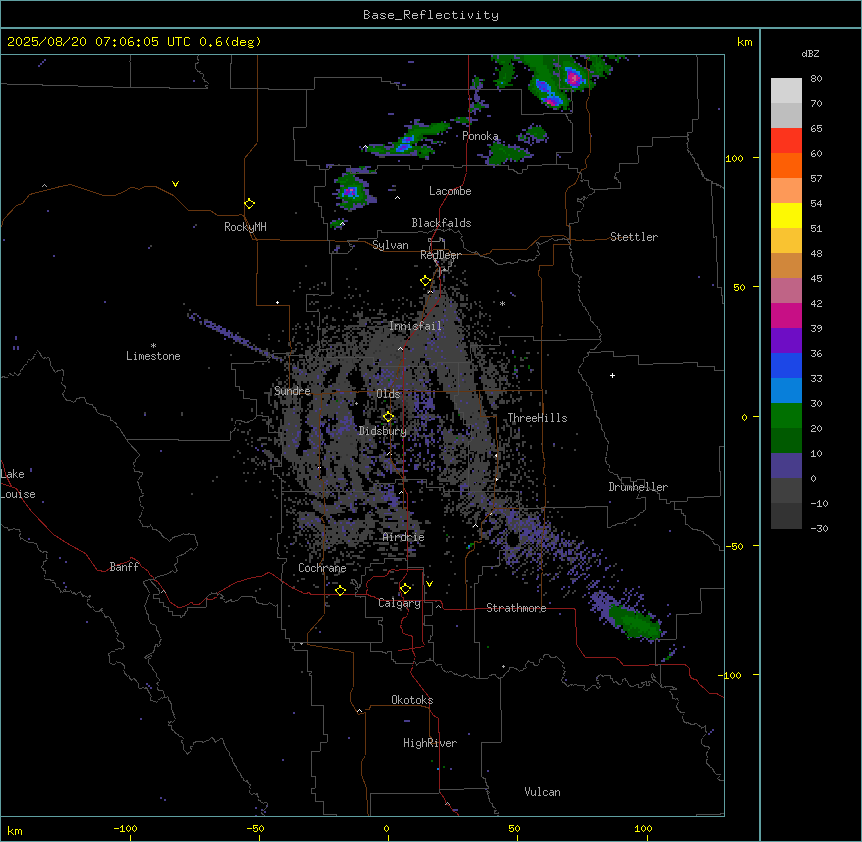Click the Ponoka city label
862x842 pixels.
(x=480, y=136)
